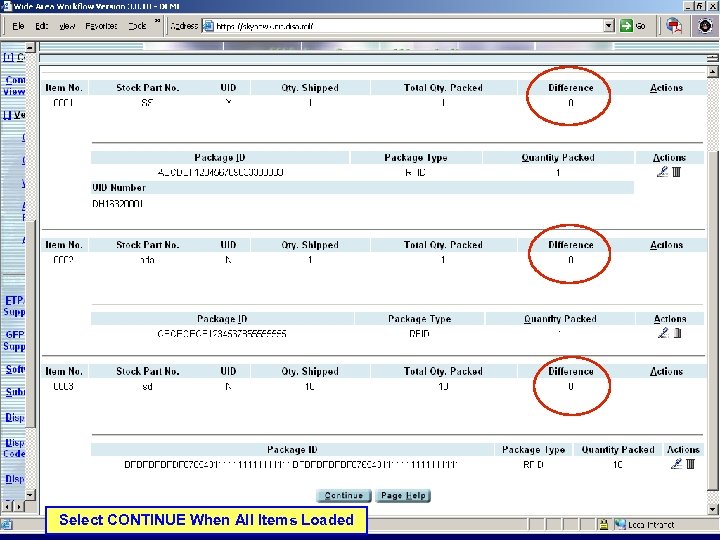The image size is (720, 540).
Task: Click item number 0001 cell
Action: (63, 103)
